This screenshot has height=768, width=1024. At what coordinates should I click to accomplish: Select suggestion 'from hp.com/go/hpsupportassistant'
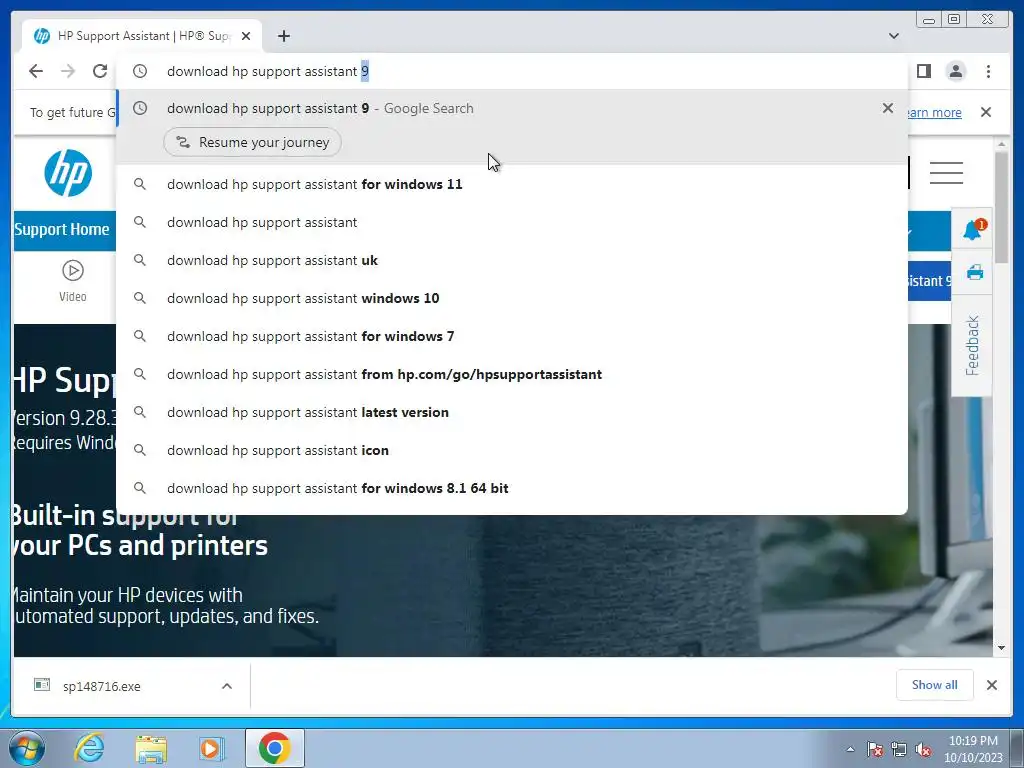tap(511, 374)
